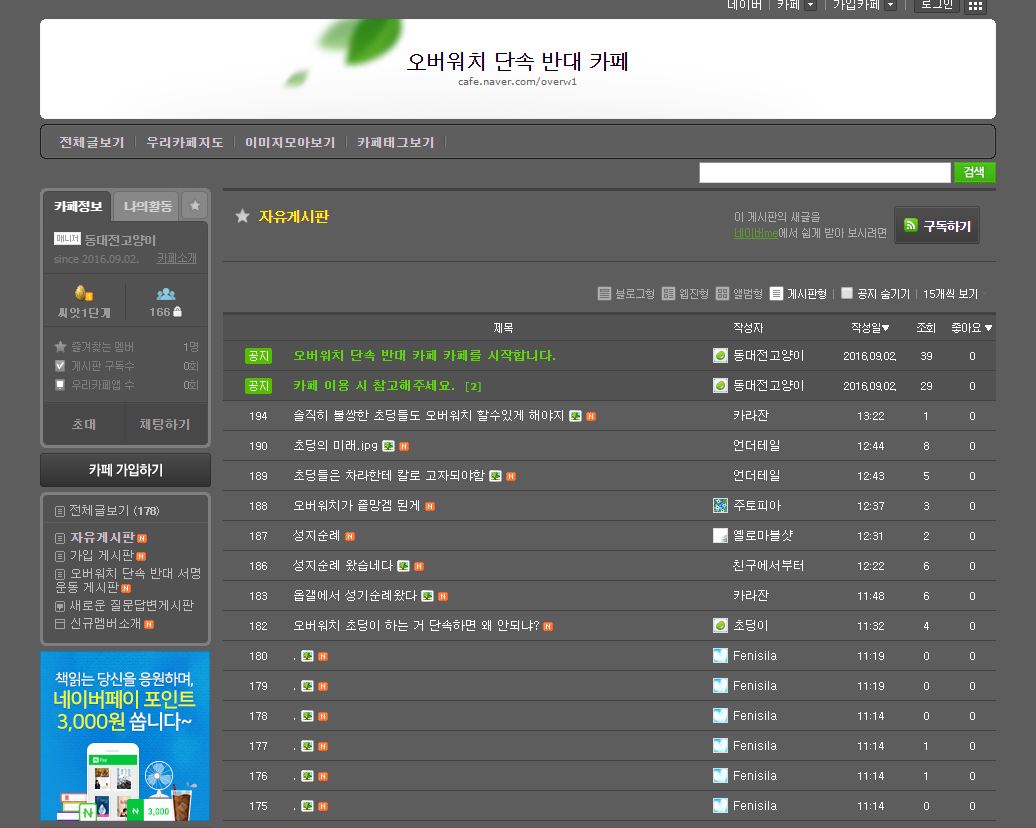Open the Naver apps grid icon top right
The image size is (1036, 828).
point(974,7)
